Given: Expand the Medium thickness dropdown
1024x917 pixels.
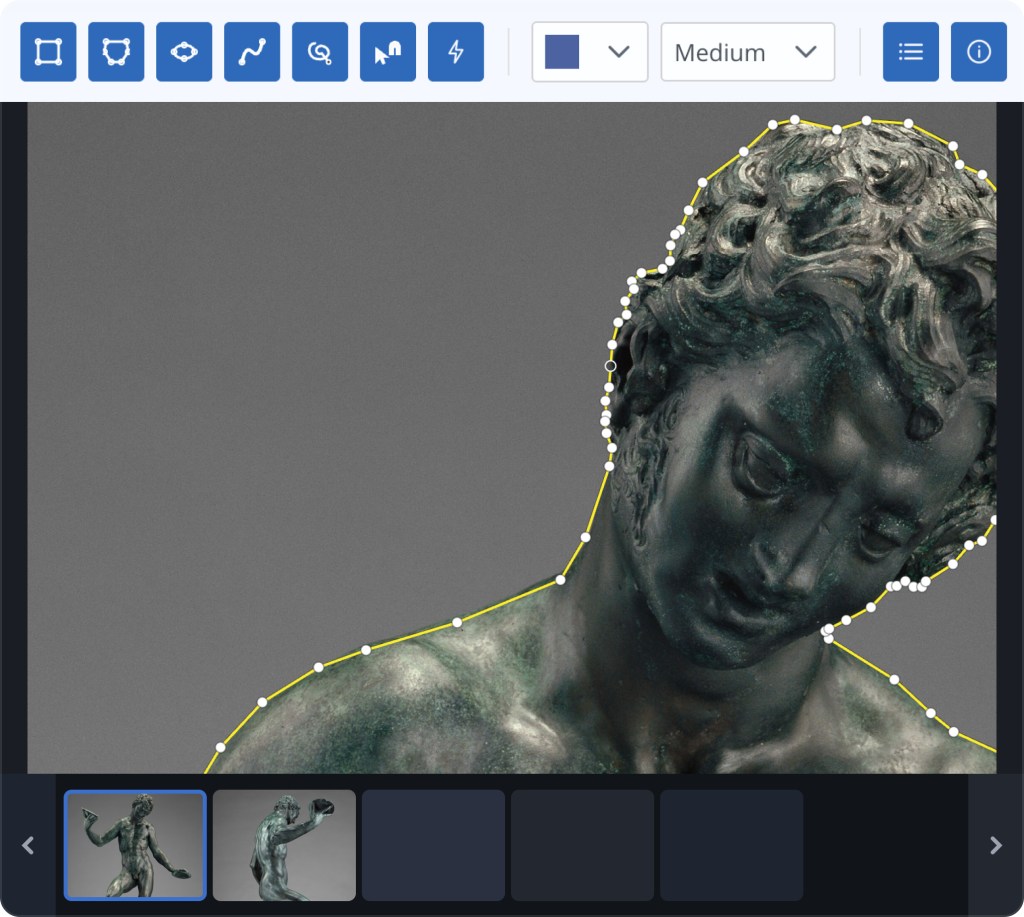Looking at the screenshot, I should pyautogui.click(x=748, y=52).
